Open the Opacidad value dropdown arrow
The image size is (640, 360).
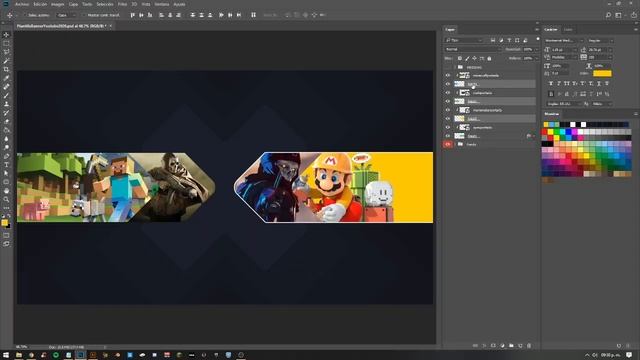click(536, 49)
